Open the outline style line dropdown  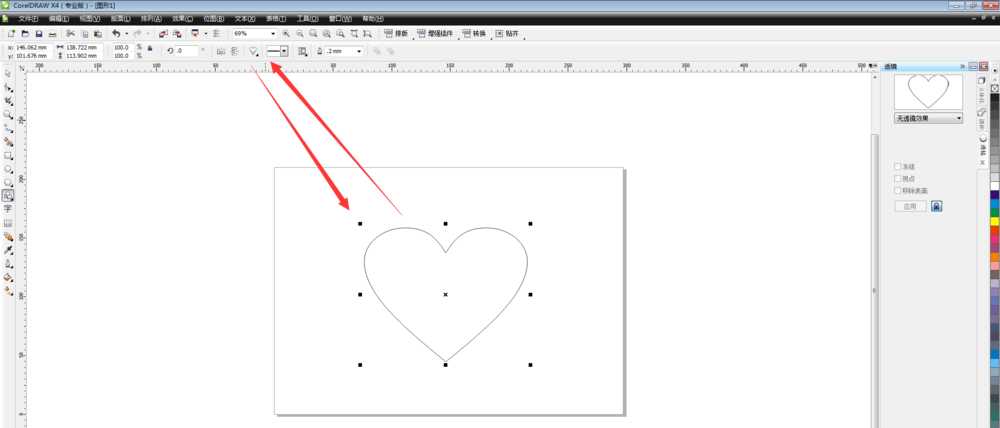click(x=284, y=50)
